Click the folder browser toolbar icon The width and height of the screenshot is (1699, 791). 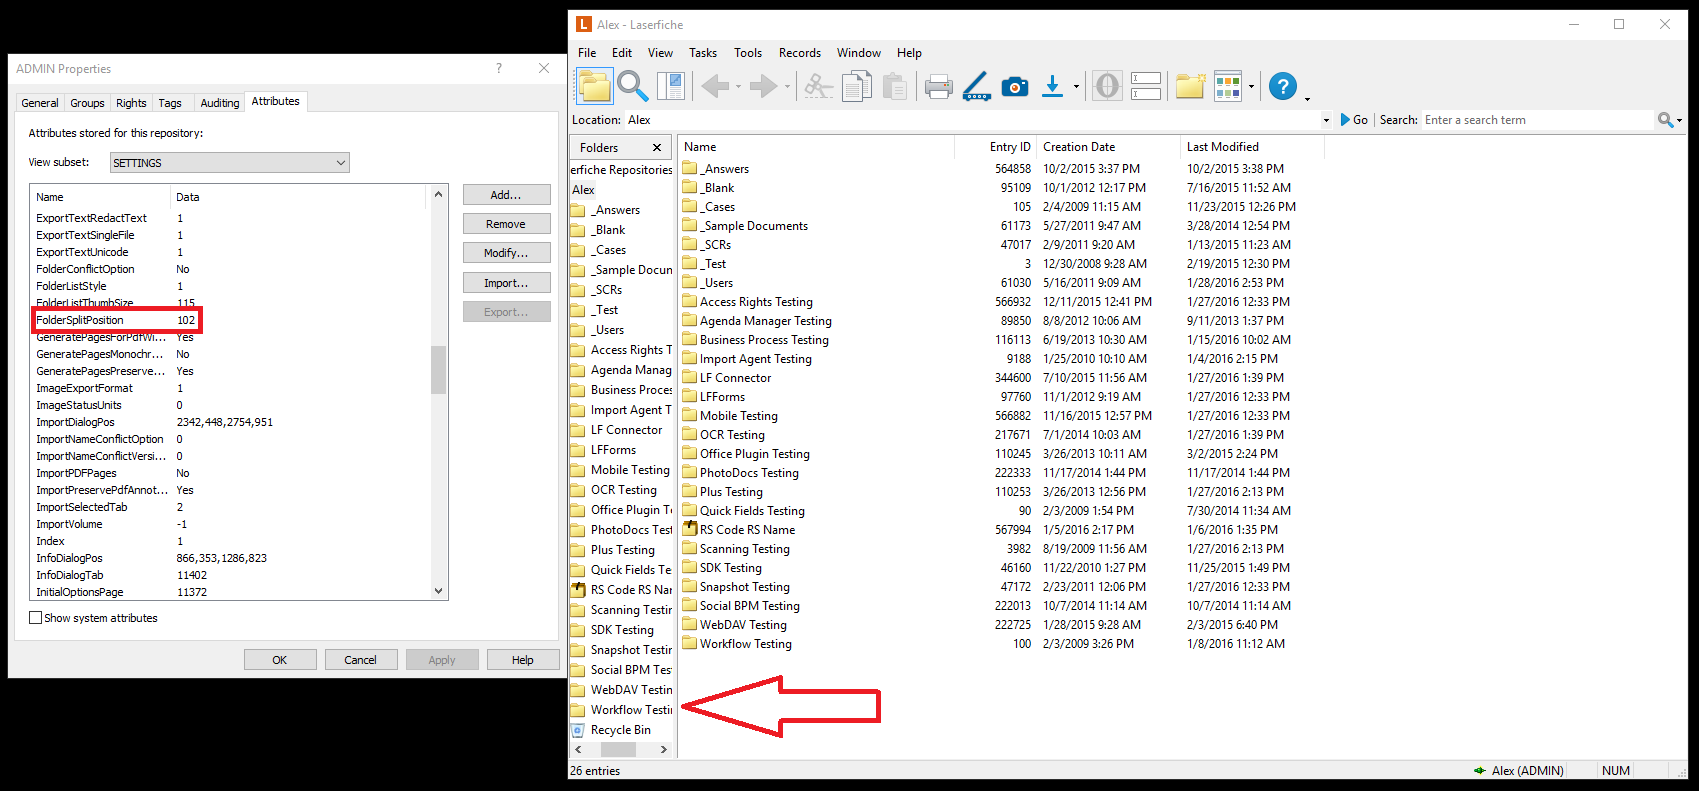click(x=594, y=86)
